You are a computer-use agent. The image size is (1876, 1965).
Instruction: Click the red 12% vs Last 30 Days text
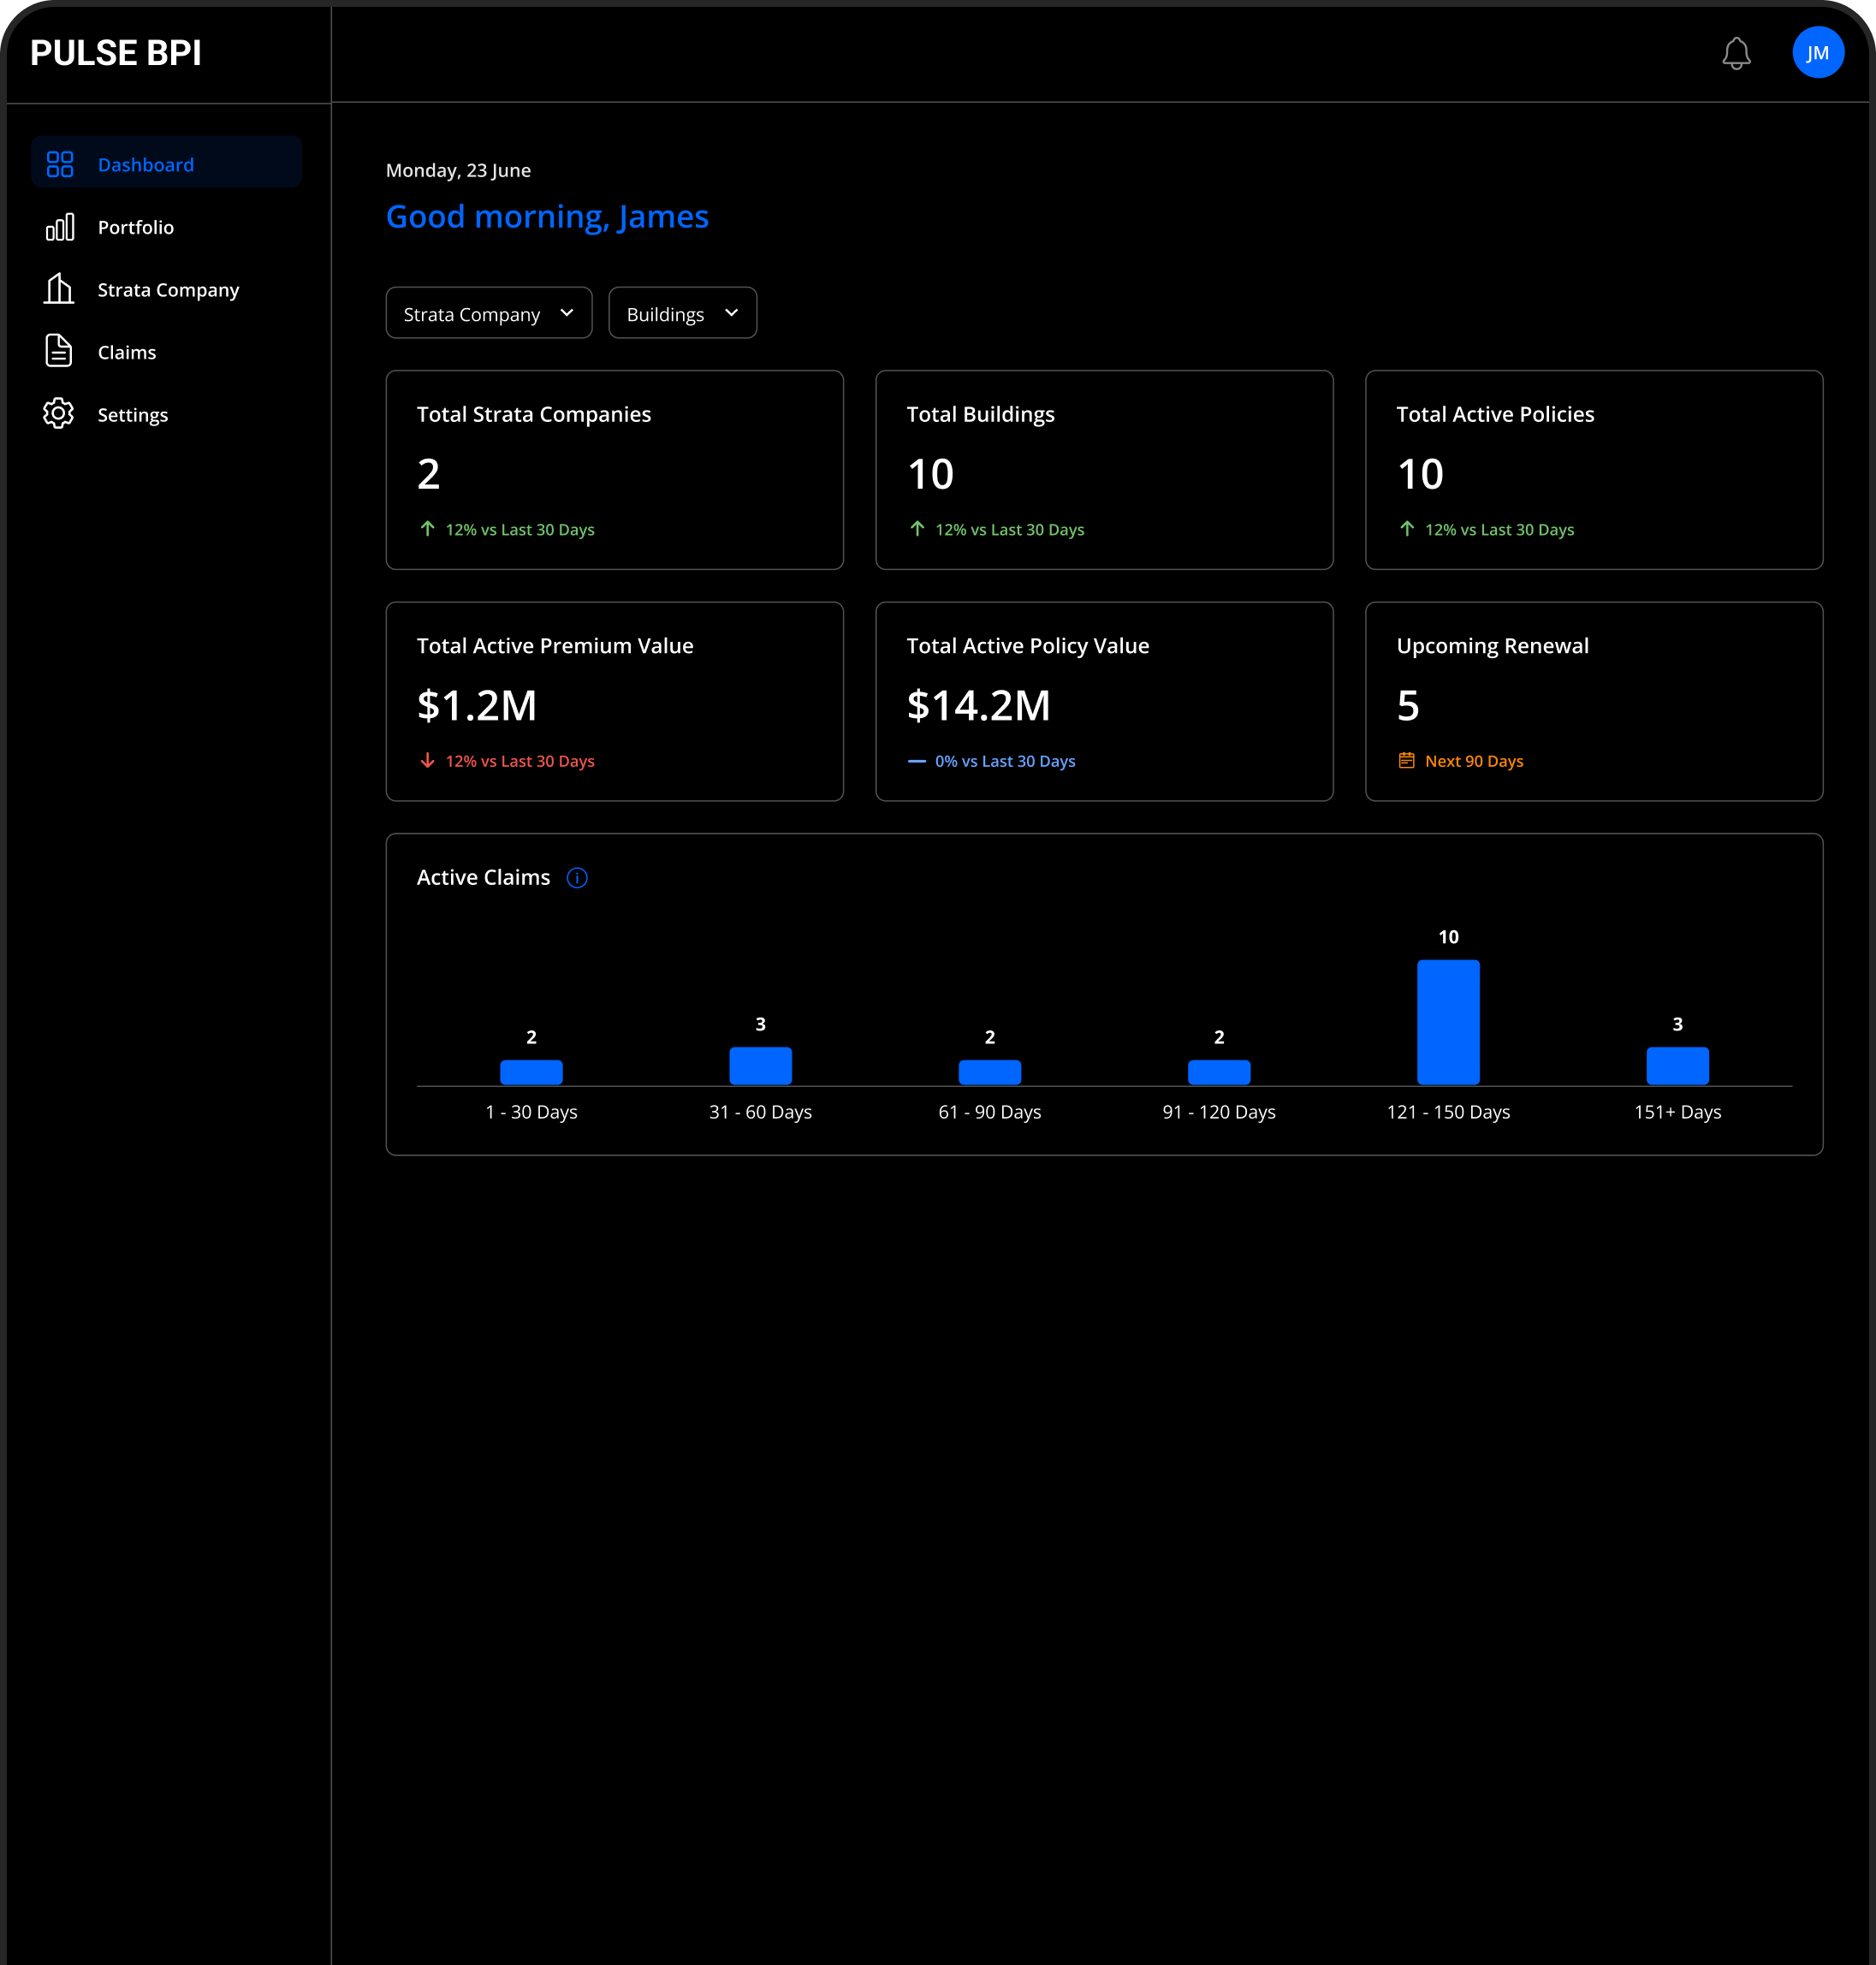point(520,761)
